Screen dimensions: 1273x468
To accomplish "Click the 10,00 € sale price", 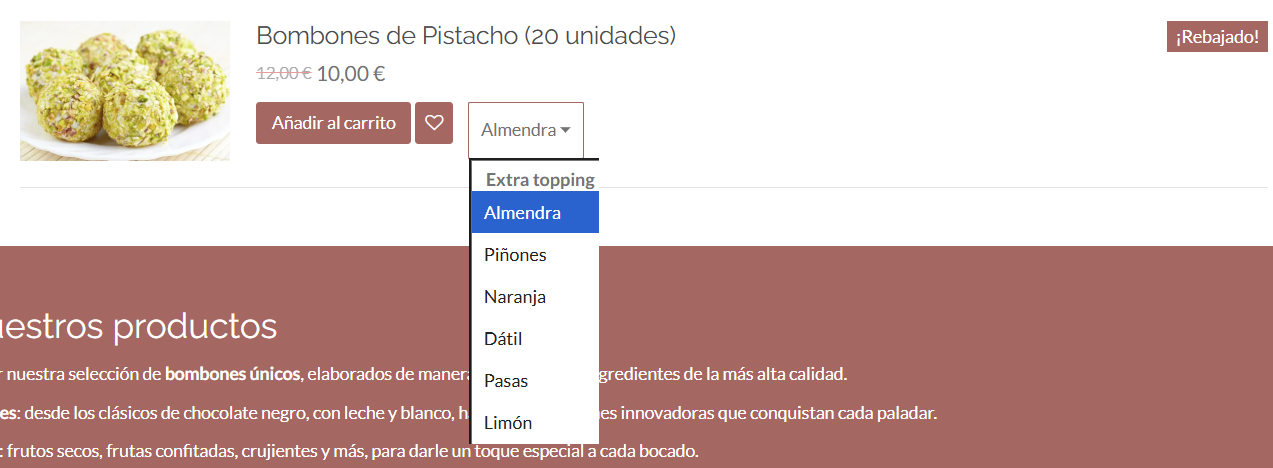I will (x=351, y=73).
